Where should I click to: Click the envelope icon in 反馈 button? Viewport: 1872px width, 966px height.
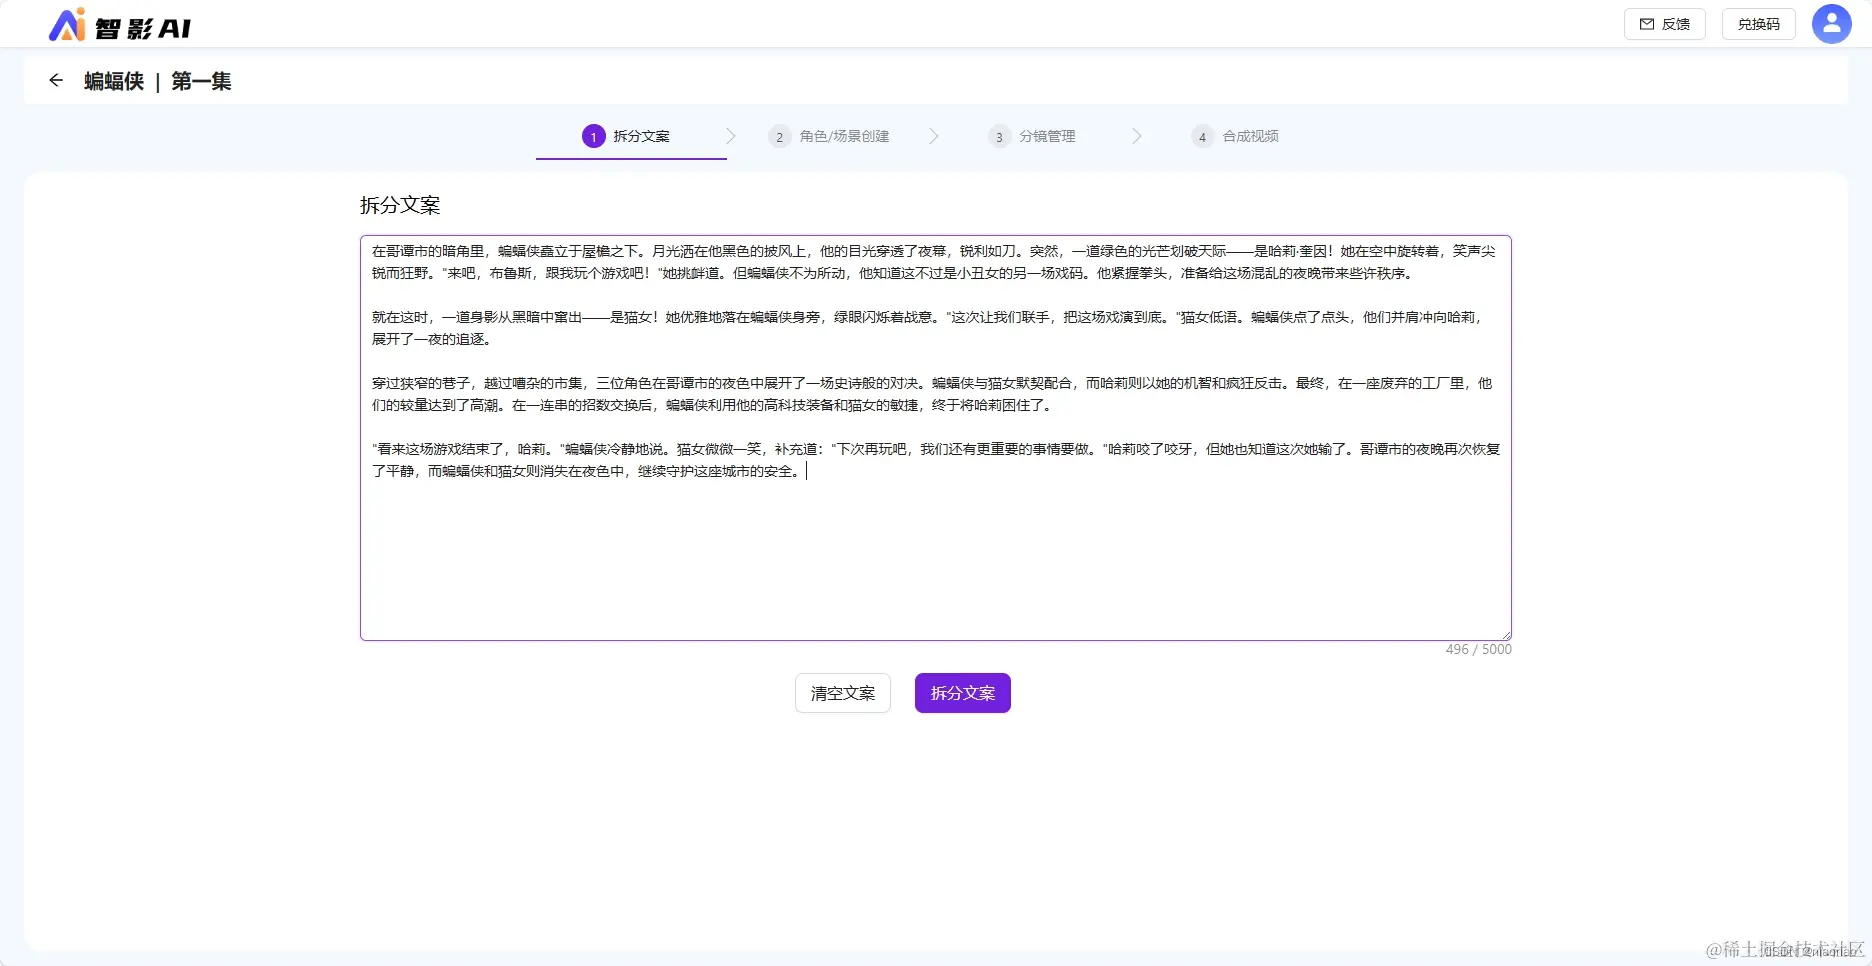[x=1646, y=24]
